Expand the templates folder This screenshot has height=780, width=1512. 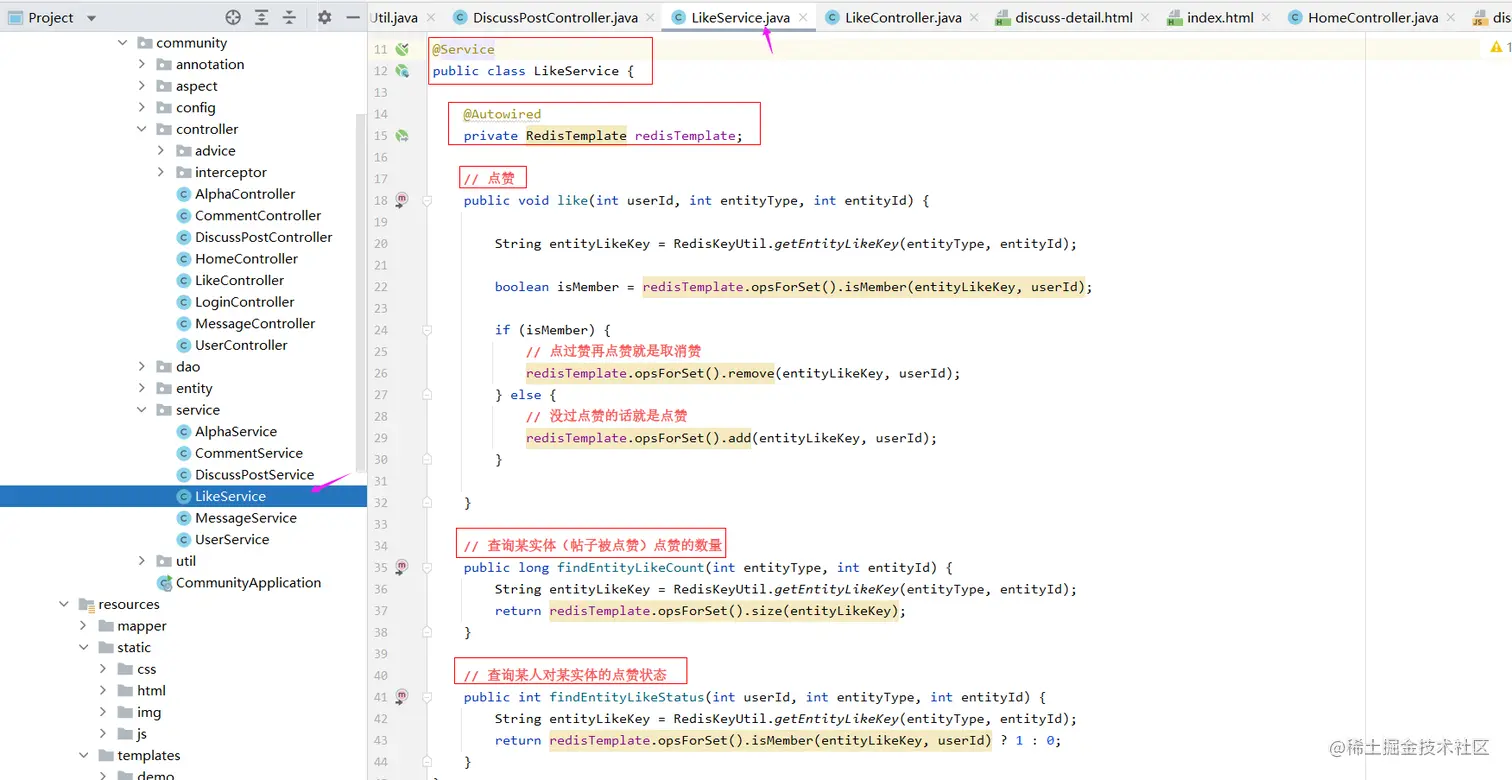click(x=83, y=756)
